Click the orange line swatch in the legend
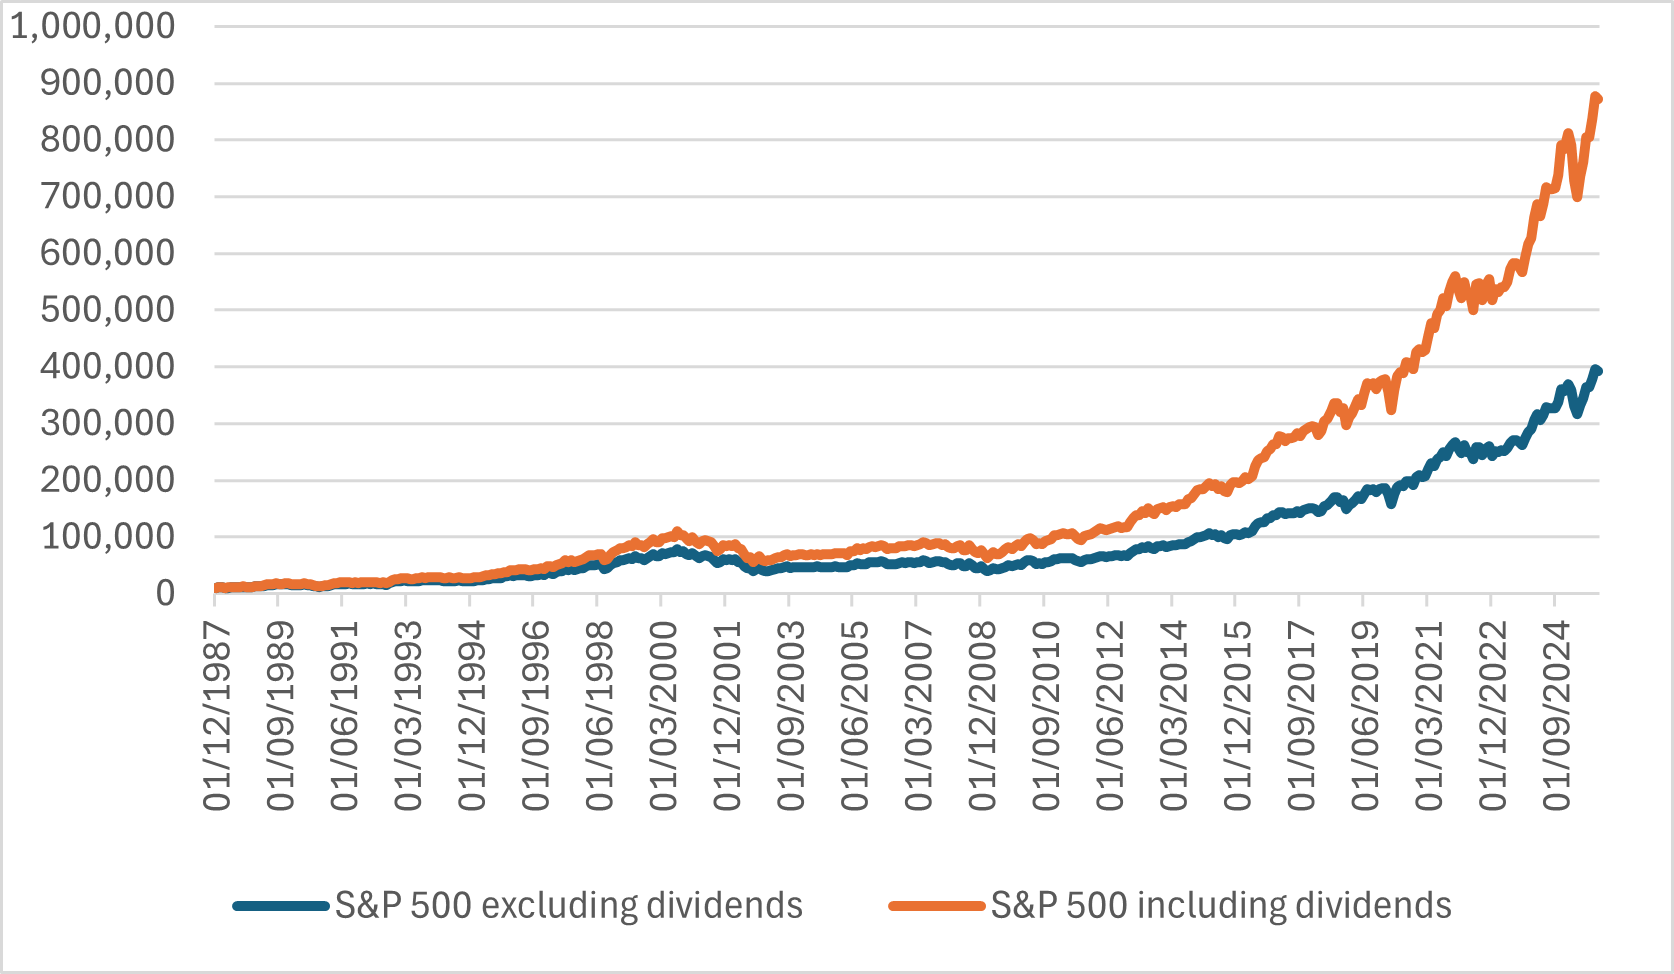Viewport: 1674px width, 974px height. pos(937,907)
